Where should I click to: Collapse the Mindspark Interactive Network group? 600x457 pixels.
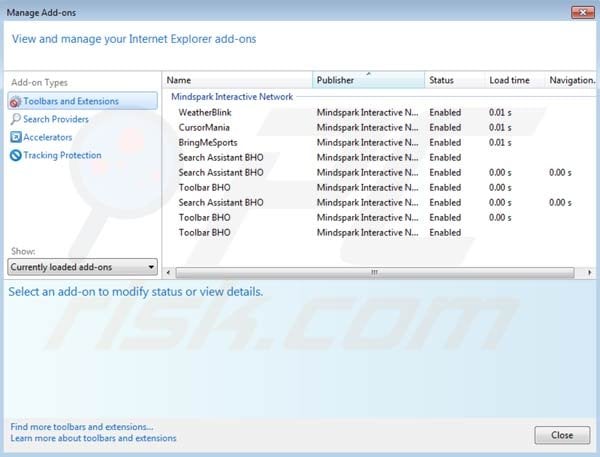tap(232, 97)
